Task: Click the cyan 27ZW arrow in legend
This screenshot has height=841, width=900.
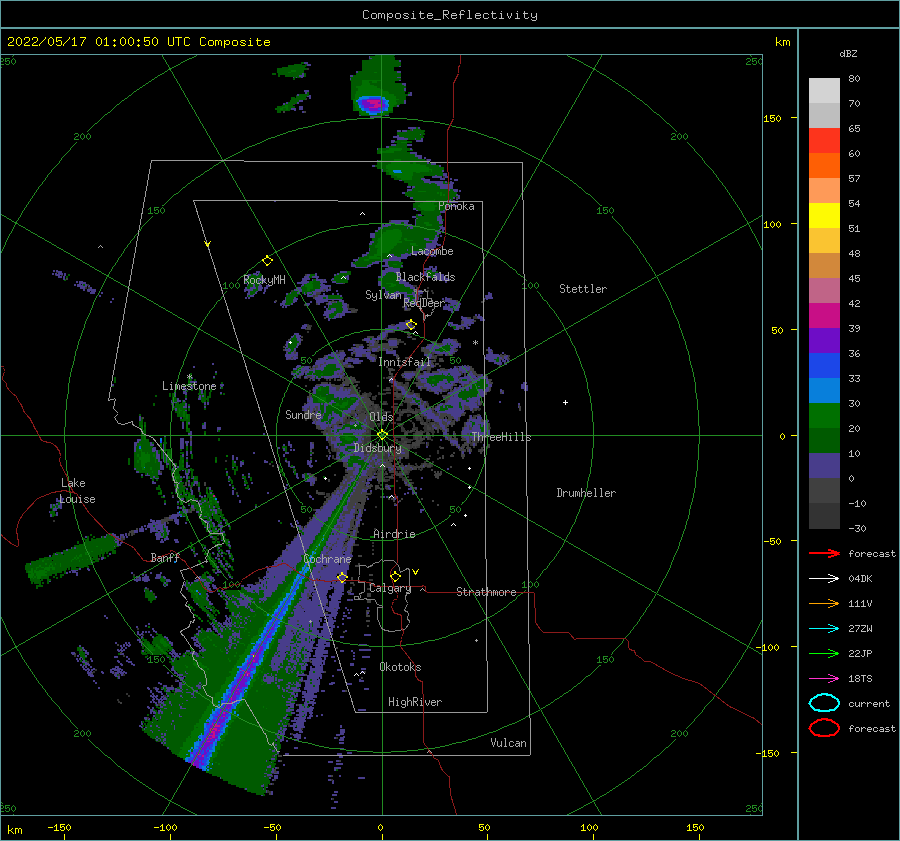Action: coord(824,629)
